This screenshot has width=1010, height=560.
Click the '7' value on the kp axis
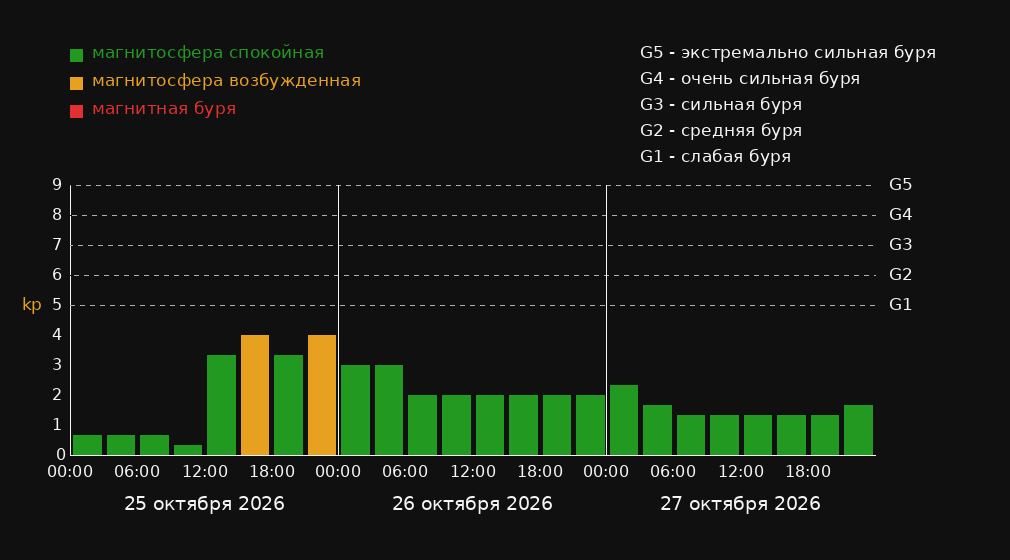tap(57, 245)
